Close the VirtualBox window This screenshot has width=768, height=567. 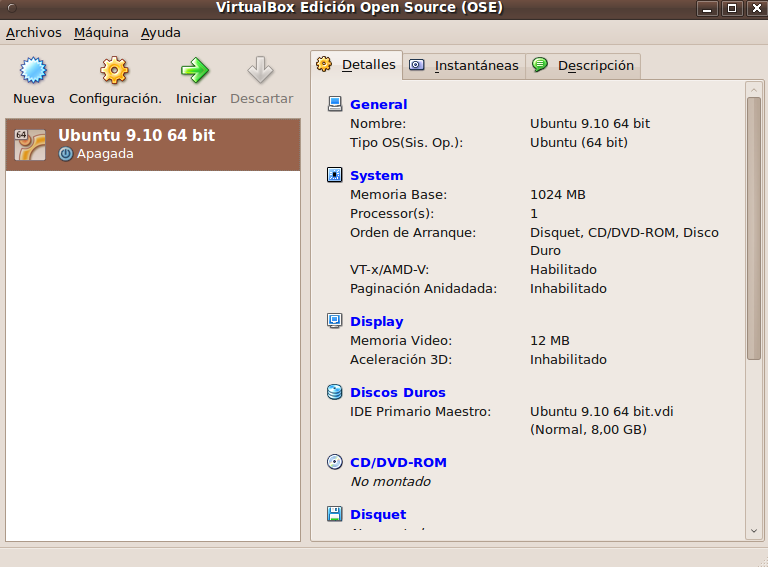(x=757, y=8)
